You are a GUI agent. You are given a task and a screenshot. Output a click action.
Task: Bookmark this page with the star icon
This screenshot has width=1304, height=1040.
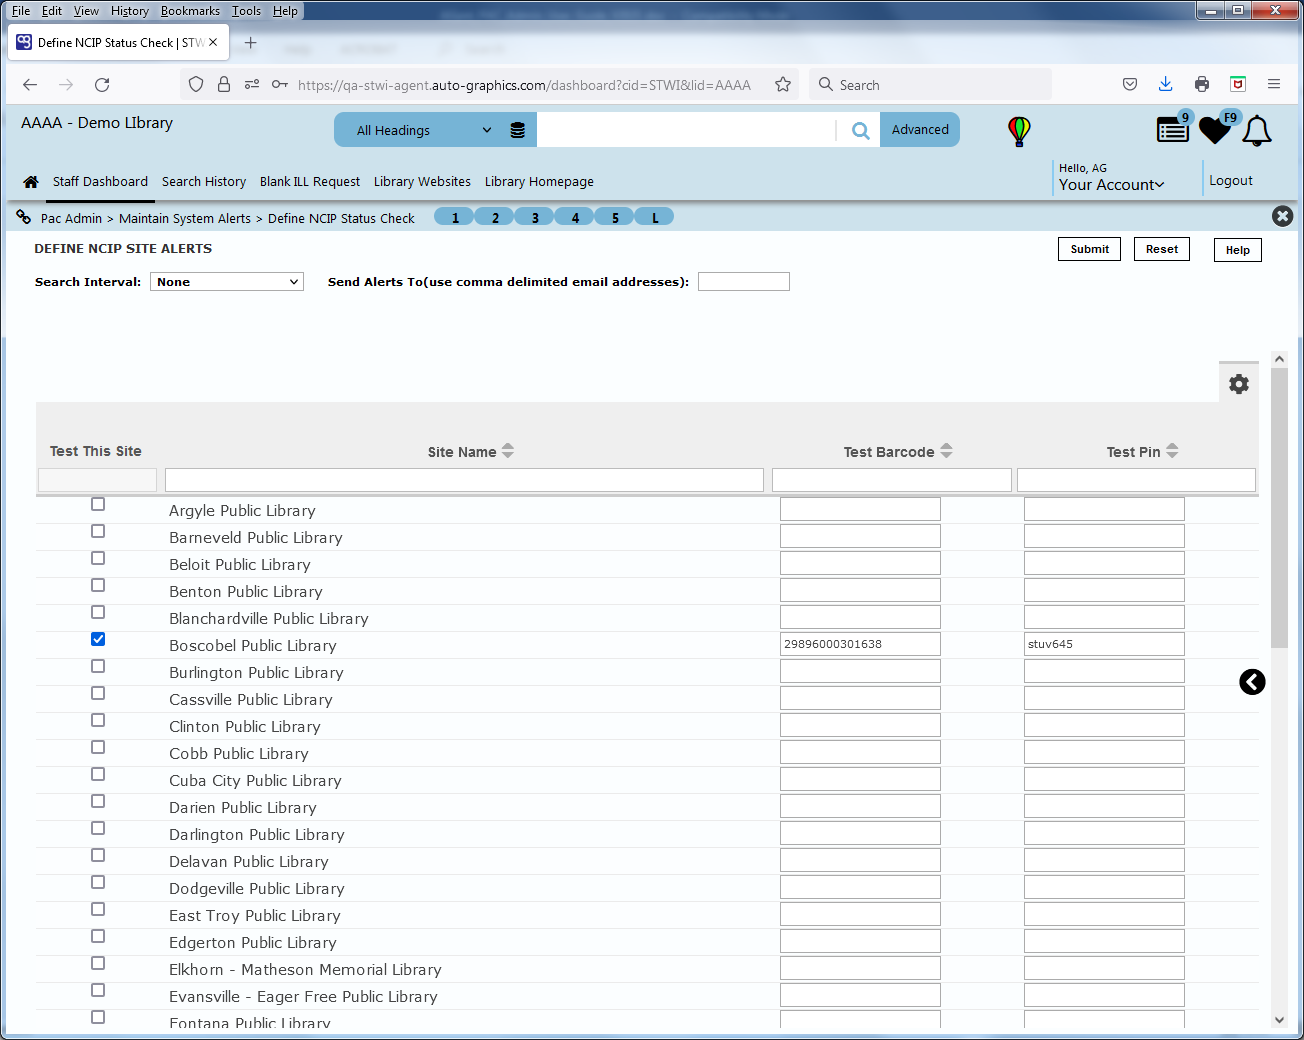click(x=783, y=85)
